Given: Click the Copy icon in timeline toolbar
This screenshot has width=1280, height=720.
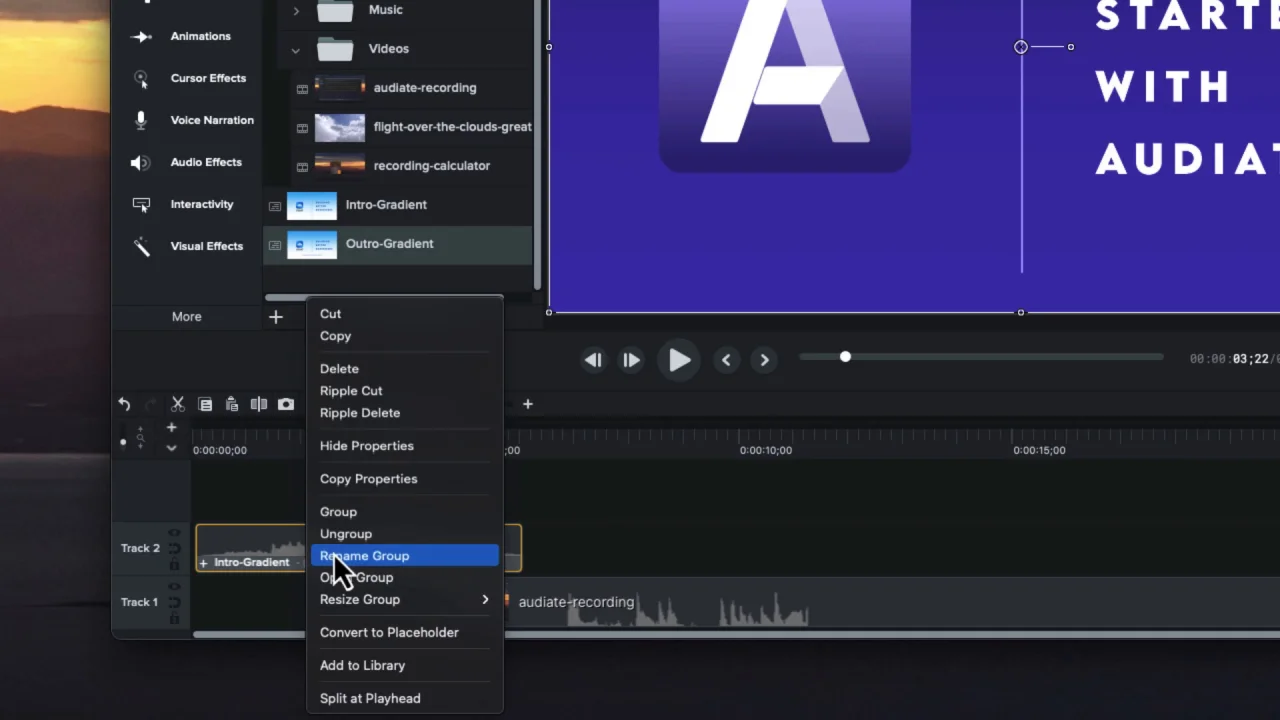Looking at the screenshot, I should point(205,404).
